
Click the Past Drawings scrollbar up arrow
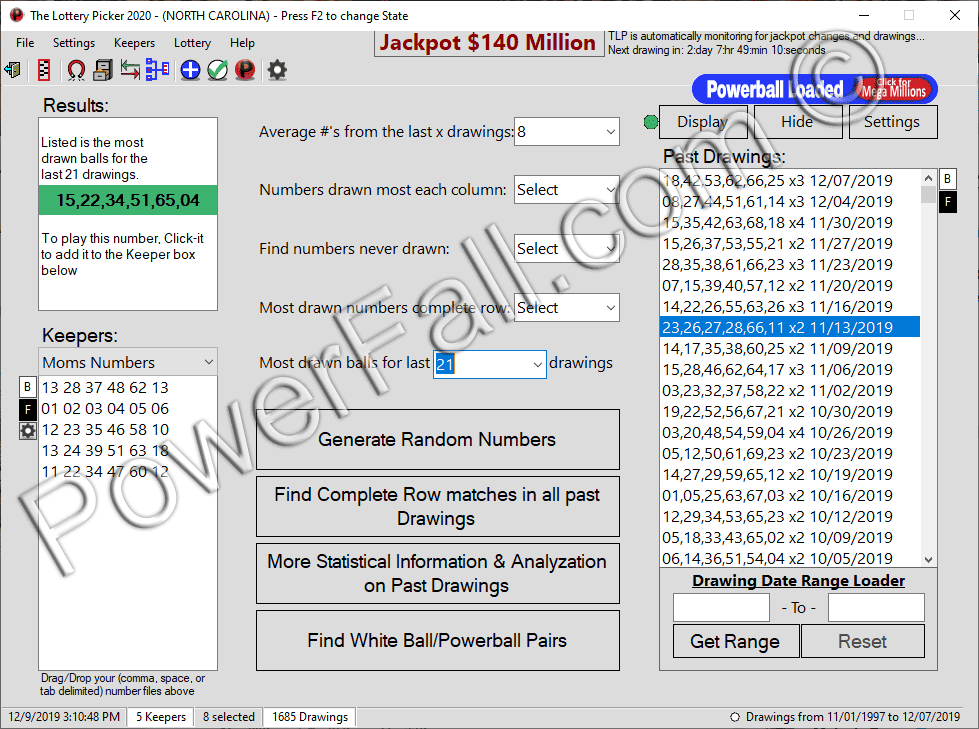click(x=928, y=179)
